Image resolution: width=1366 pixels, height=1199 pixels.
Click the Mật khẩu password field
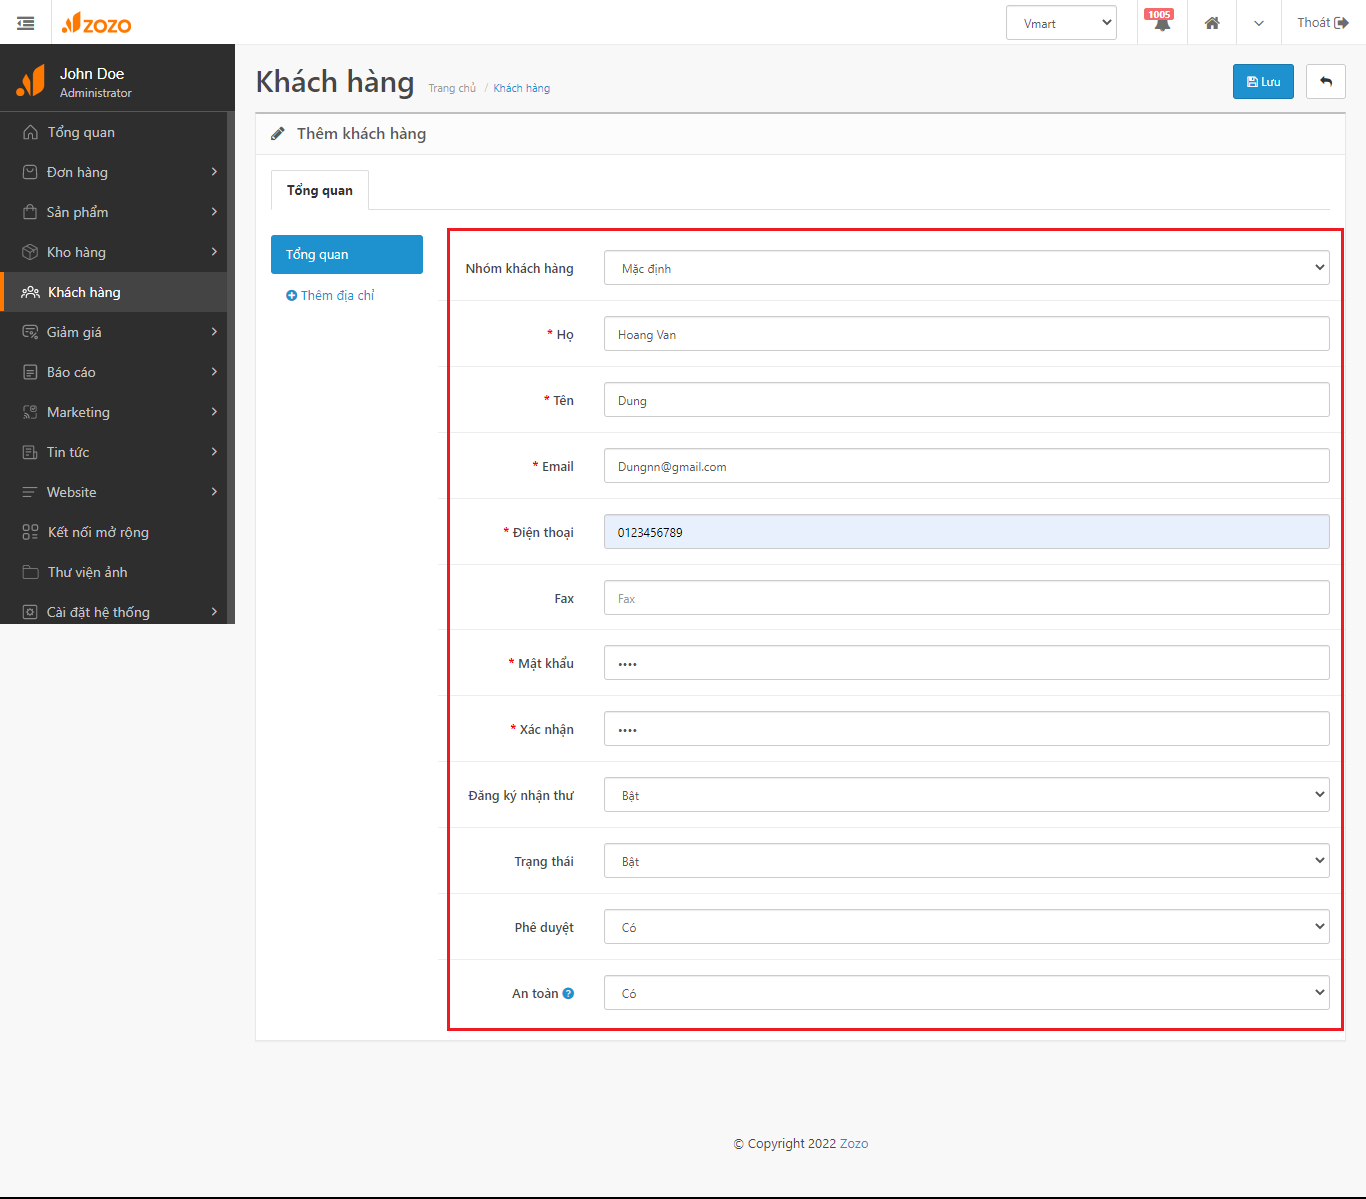click(x=967, y=663)
